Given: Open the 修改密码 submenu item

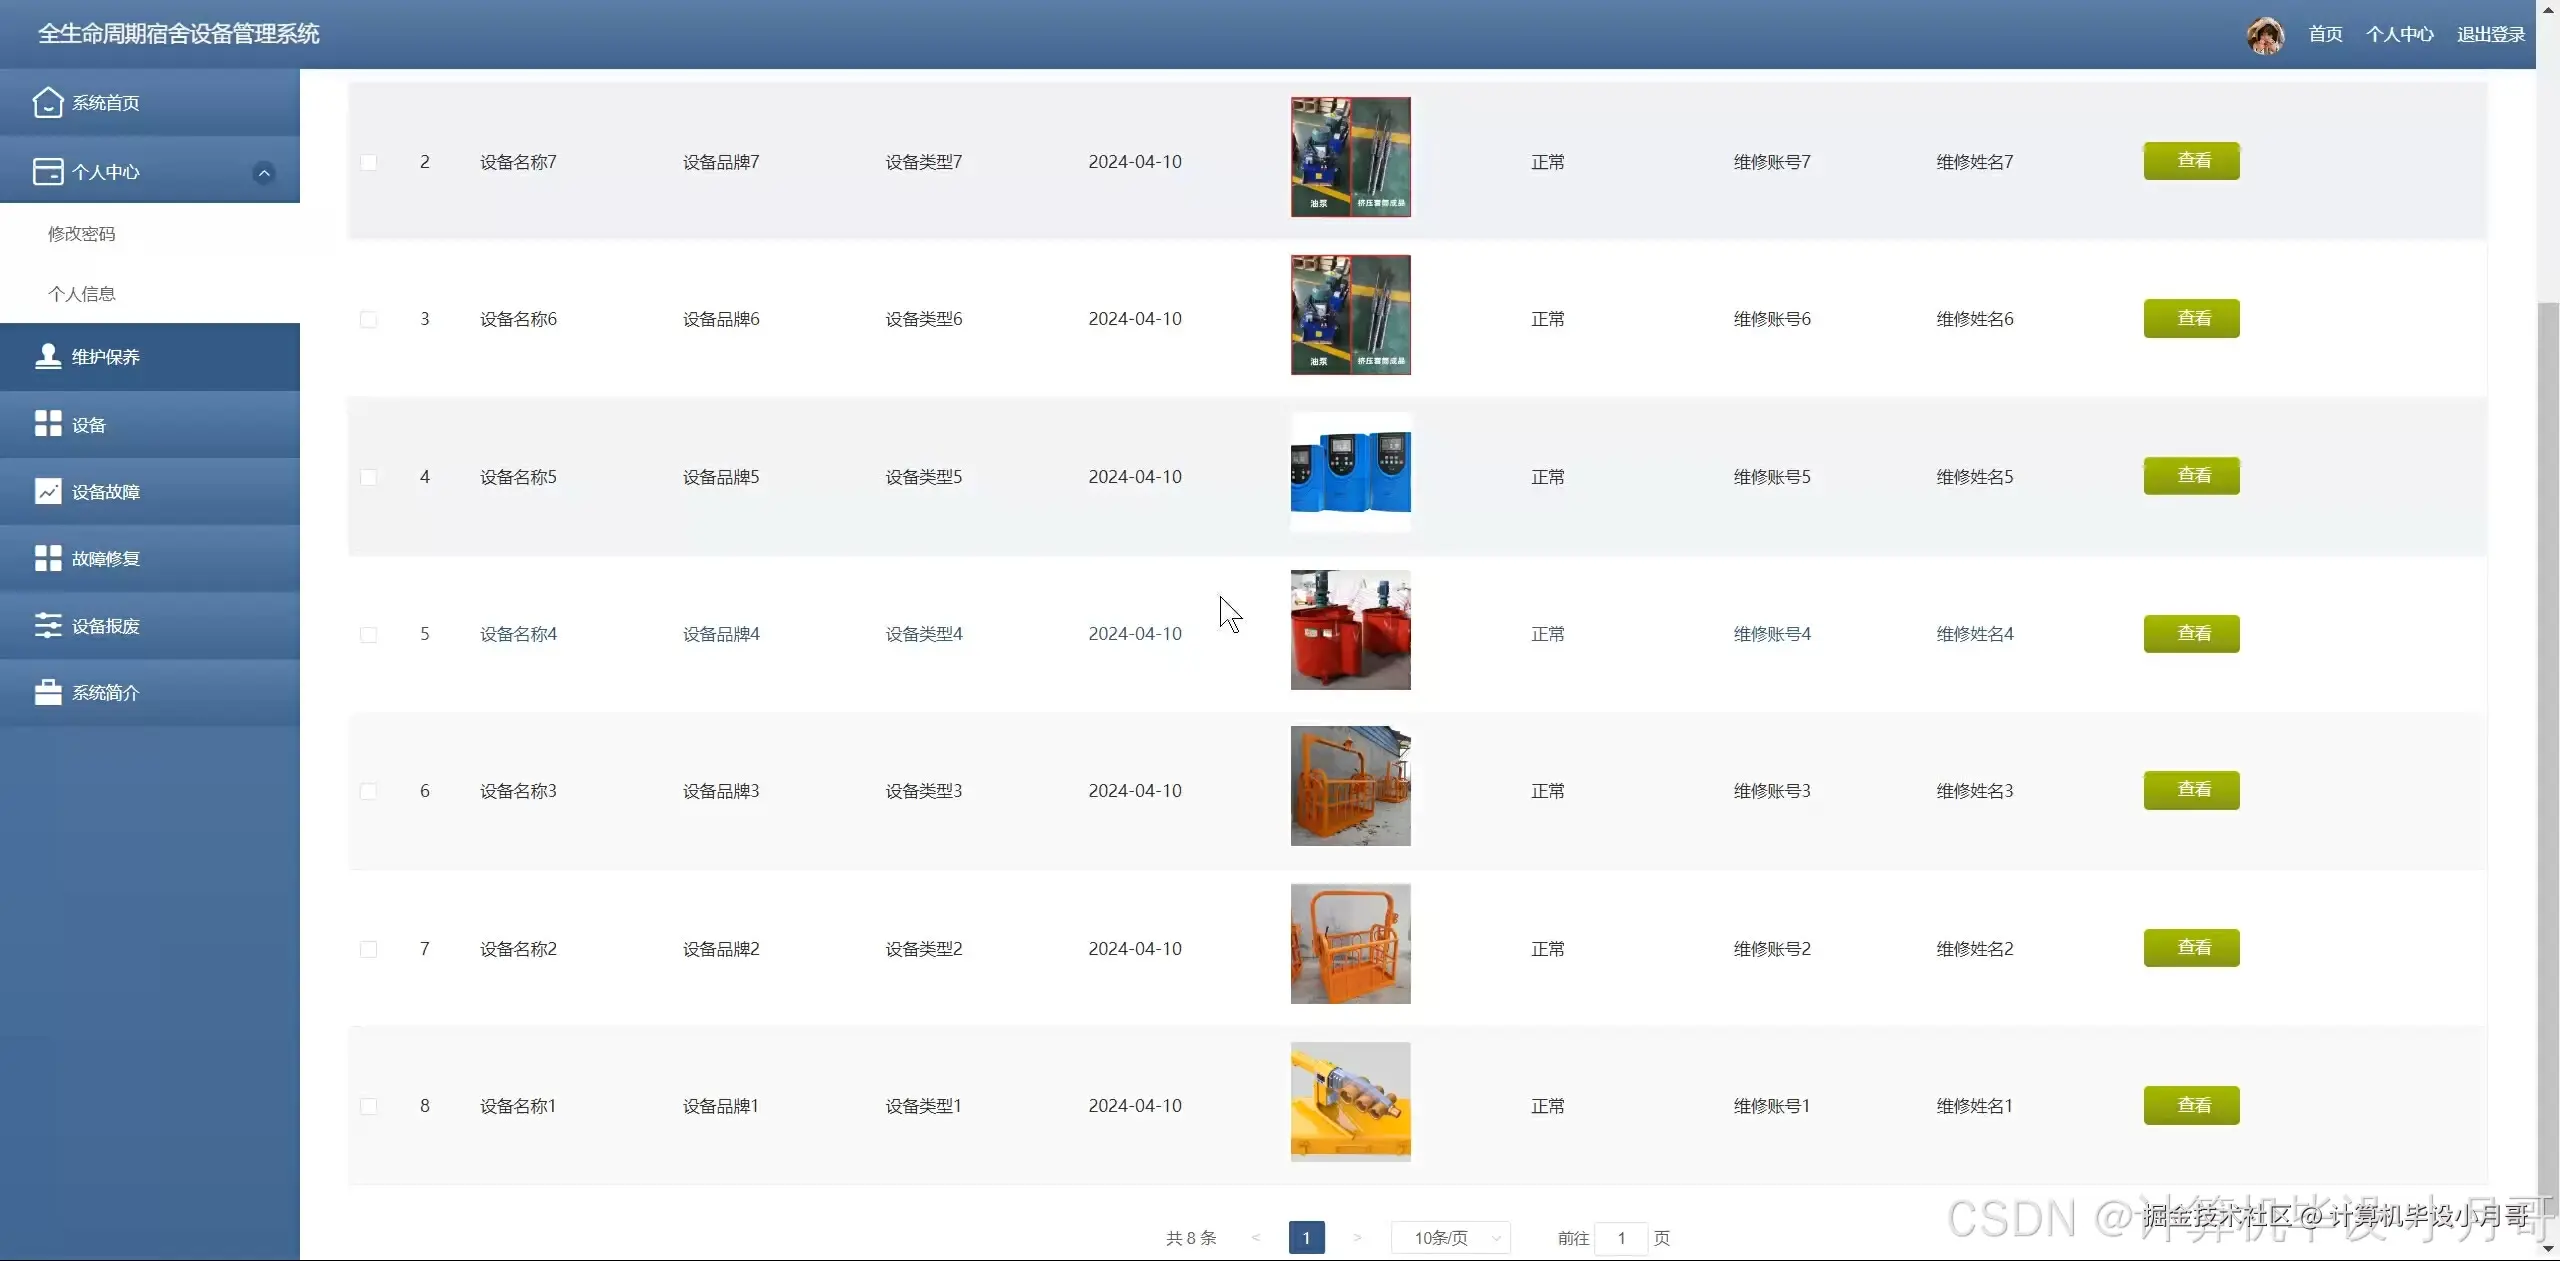Looking at the screenshot, I should click(82, 234).
